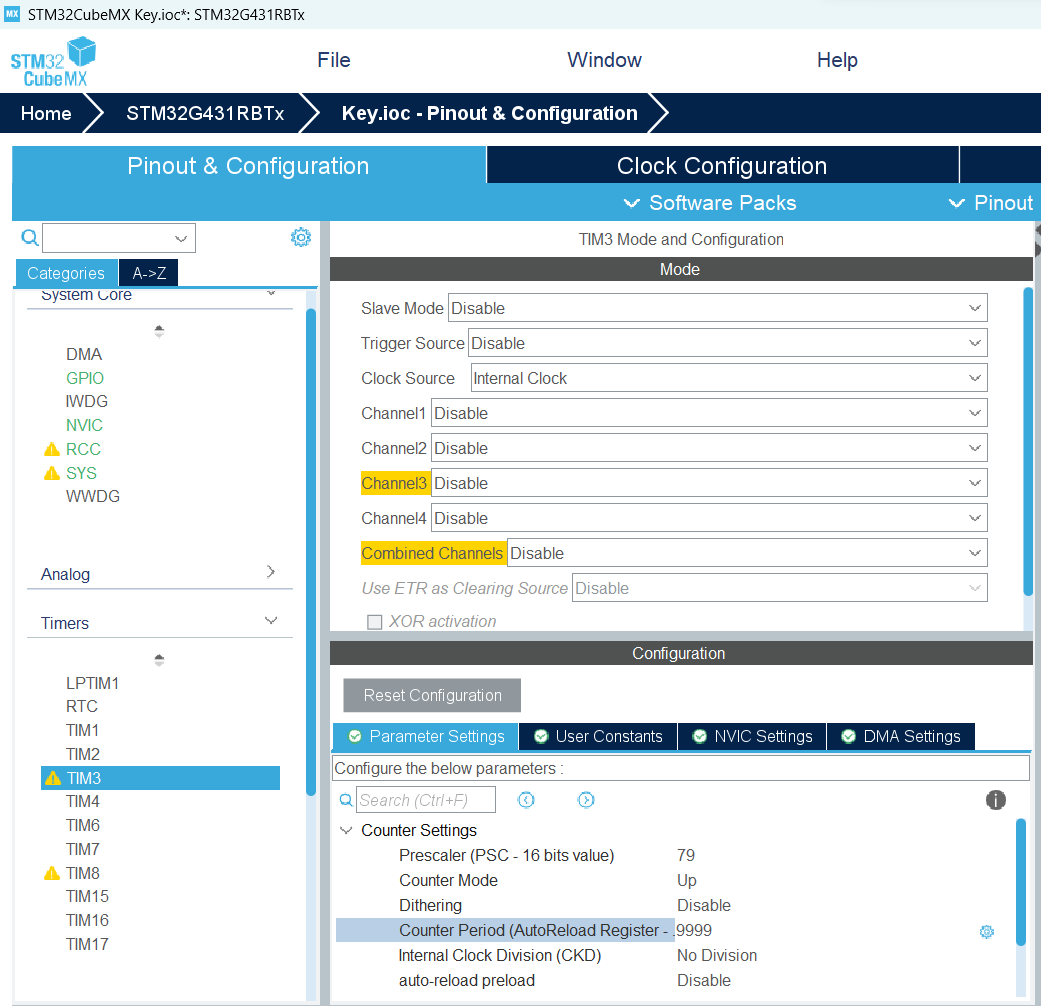This screenshot has height=1006, width=1041.
Task: Open the Channel2 dropdown
Action: 709,448
